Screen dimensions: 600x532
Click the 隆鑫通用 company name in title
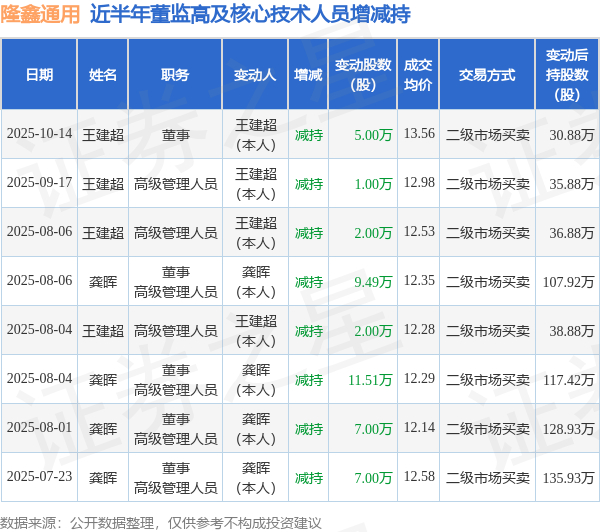tap(40, 15)
